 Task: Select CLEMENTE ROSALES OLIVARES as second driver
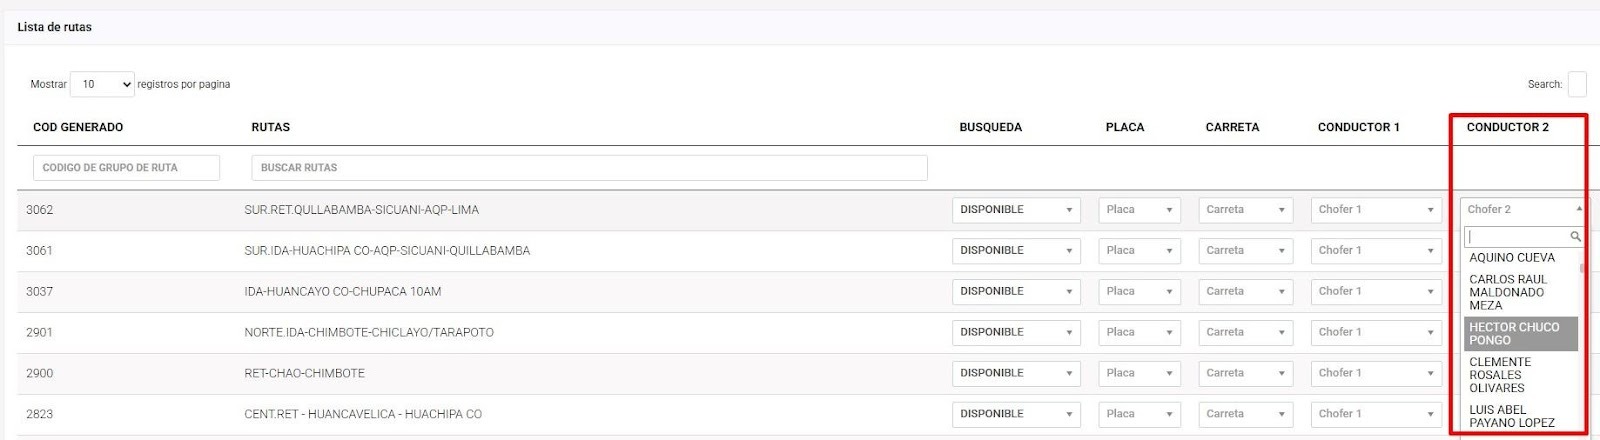(x=1500, y=375)
